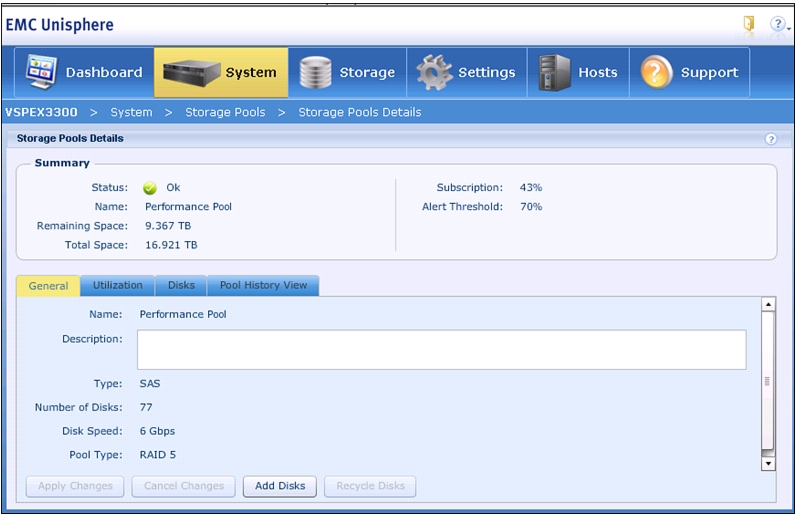
Task: Click the System storage array icon
Action: [x=191, y=73]
